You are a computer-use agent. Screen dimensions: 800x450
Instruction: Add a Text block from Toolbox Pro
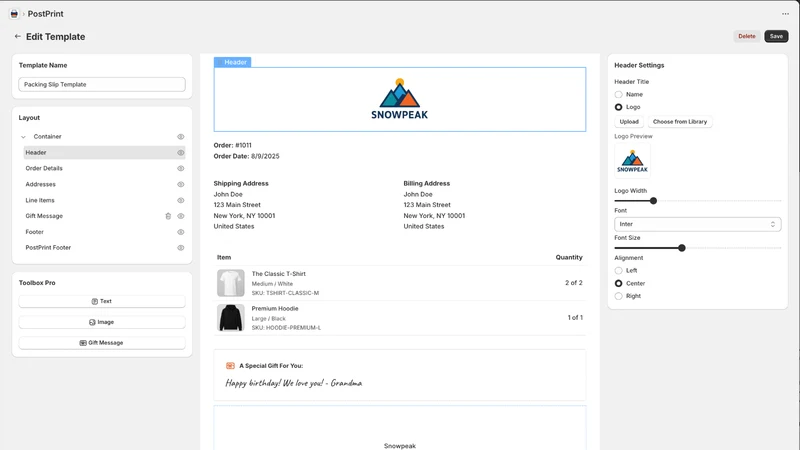click(x=102, y=302)
